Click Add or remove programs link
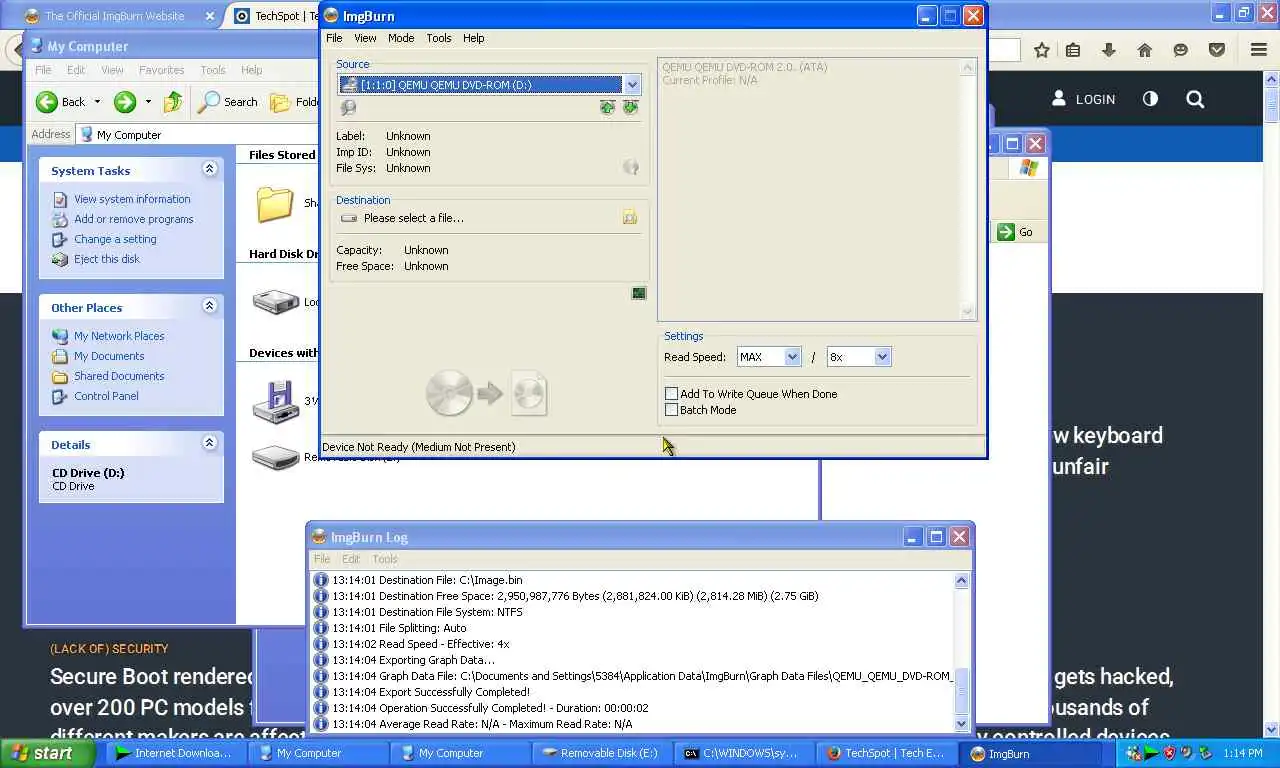Image resolution: width=1280 pixels, height=768 pixels. click(x=134, y=219)
